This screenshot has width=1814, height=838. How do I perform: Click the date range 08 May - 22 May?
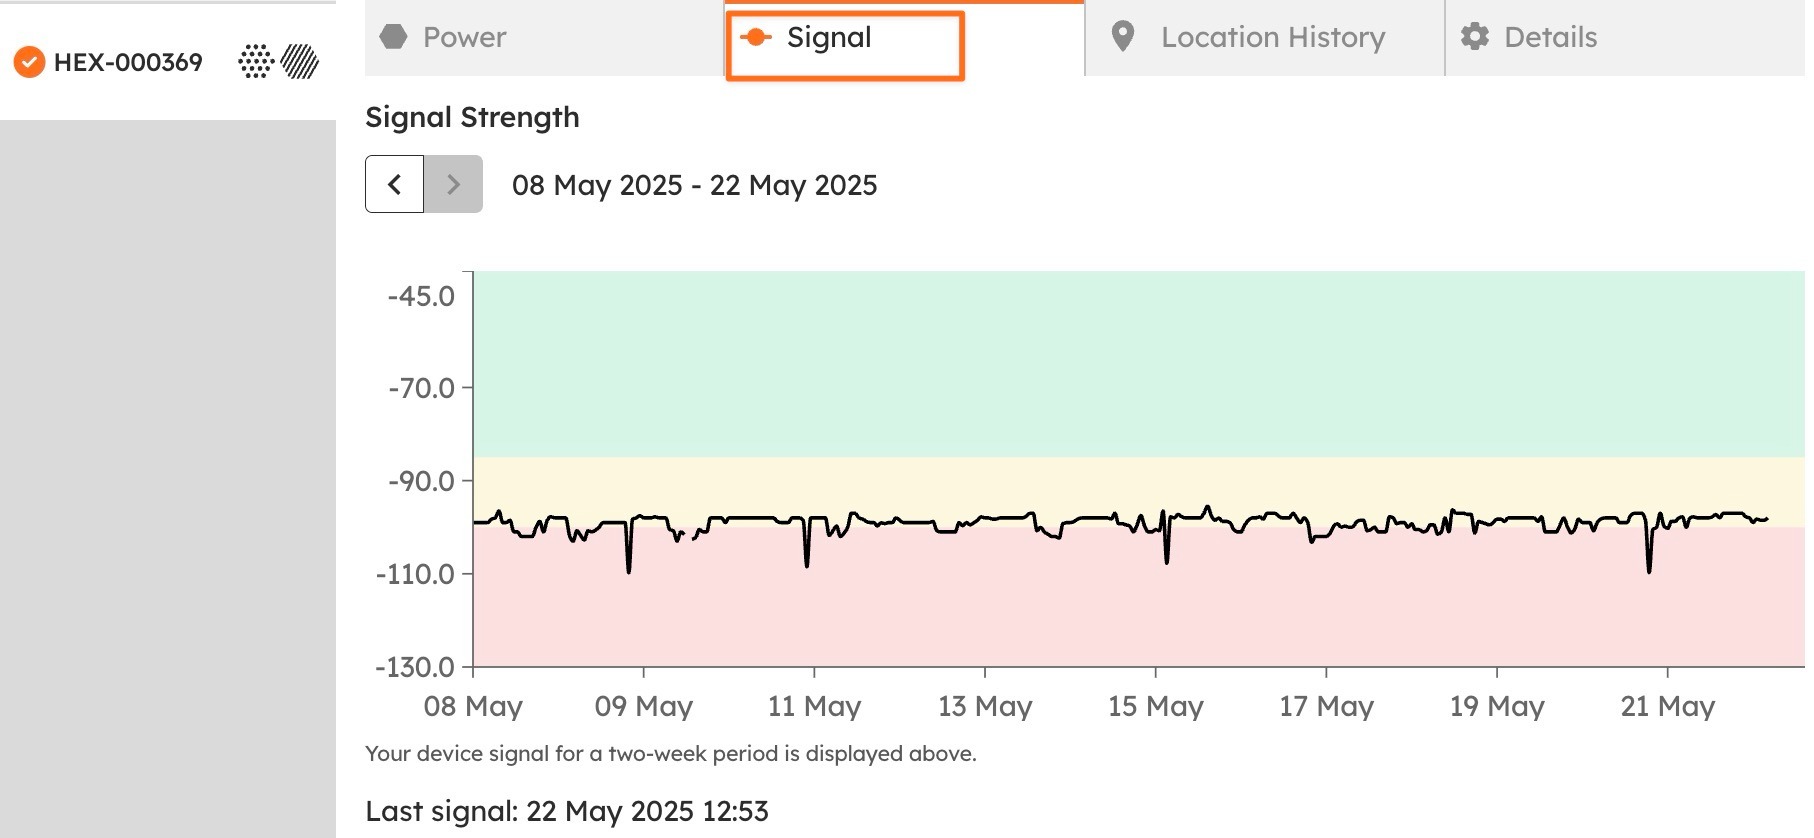pyautogui.click(x=694, y=185)
